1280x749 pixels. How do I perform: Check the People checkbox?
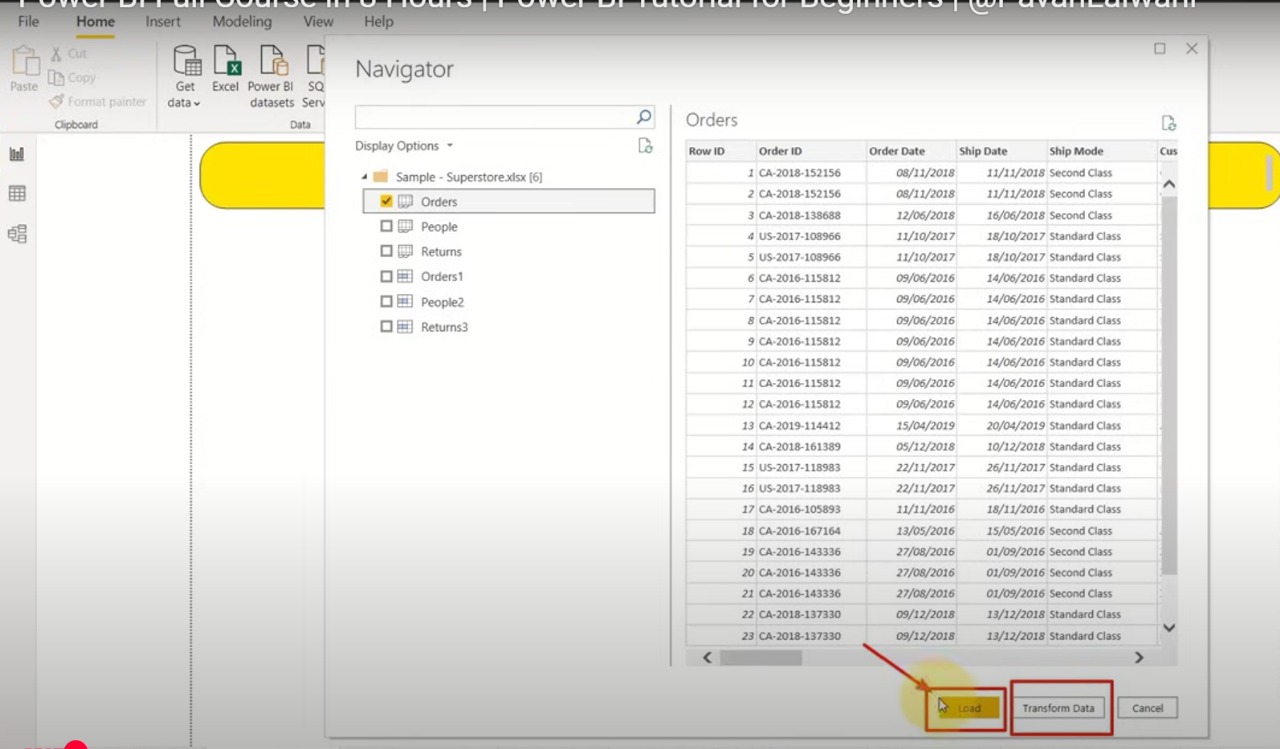click(x=387, y=226)
